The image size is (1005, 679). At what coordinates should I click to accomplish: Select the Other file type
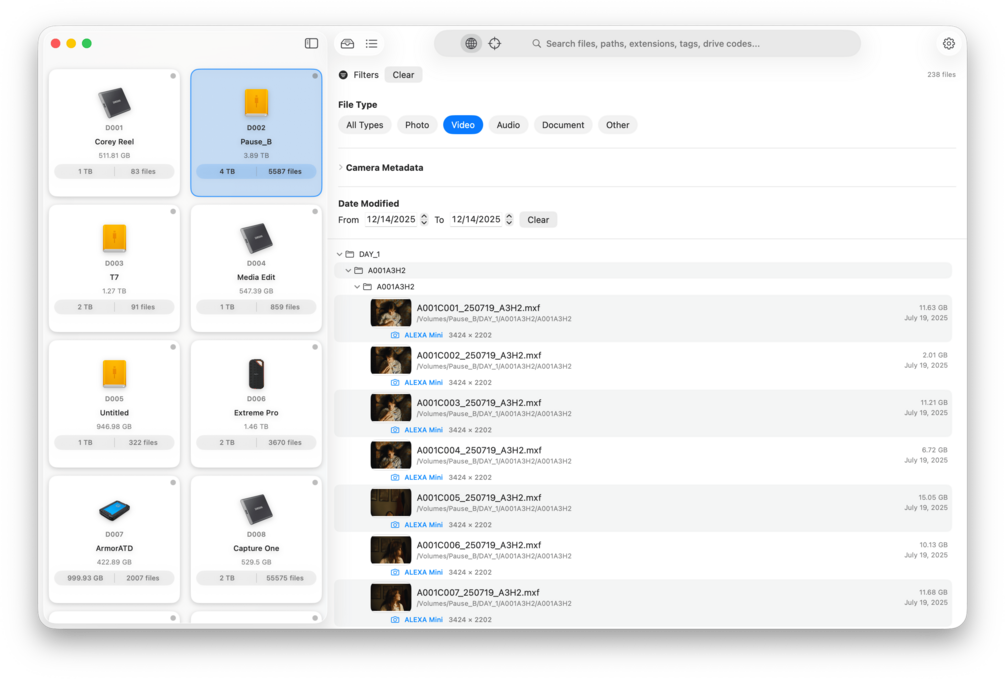point(618,125)
